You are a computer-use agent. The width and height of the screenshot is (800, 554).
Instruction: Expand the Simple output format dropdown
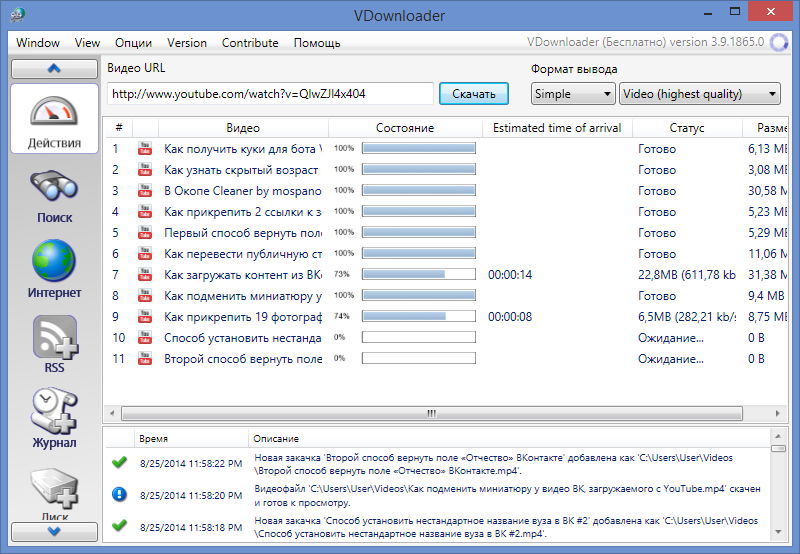click(573, 94)
